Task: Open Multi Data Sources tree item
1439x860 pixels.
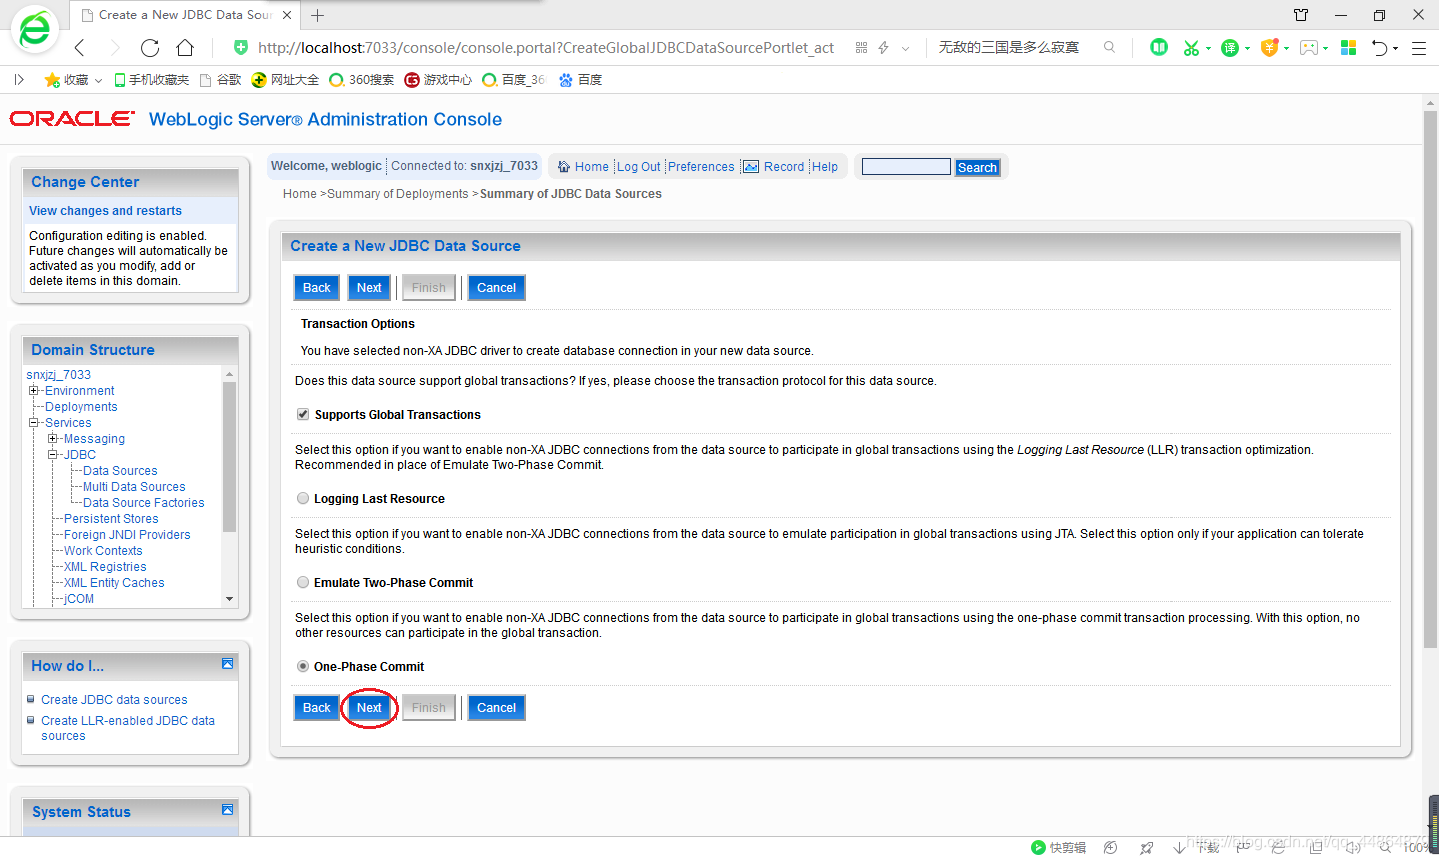Action: tap(134, 487)
